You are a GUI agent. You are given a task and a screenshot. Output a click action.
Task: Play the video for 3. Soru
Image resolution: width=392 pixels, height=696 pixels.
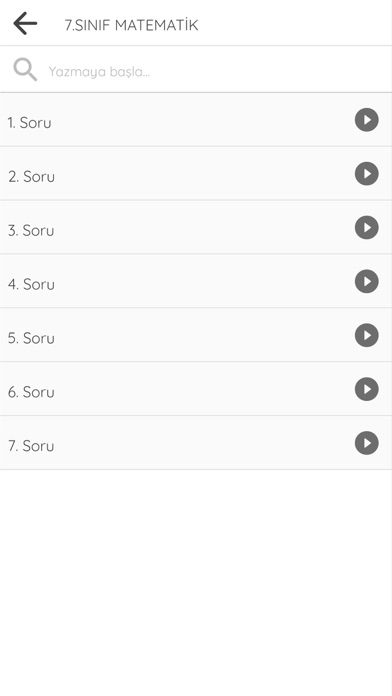coord(366,228)
